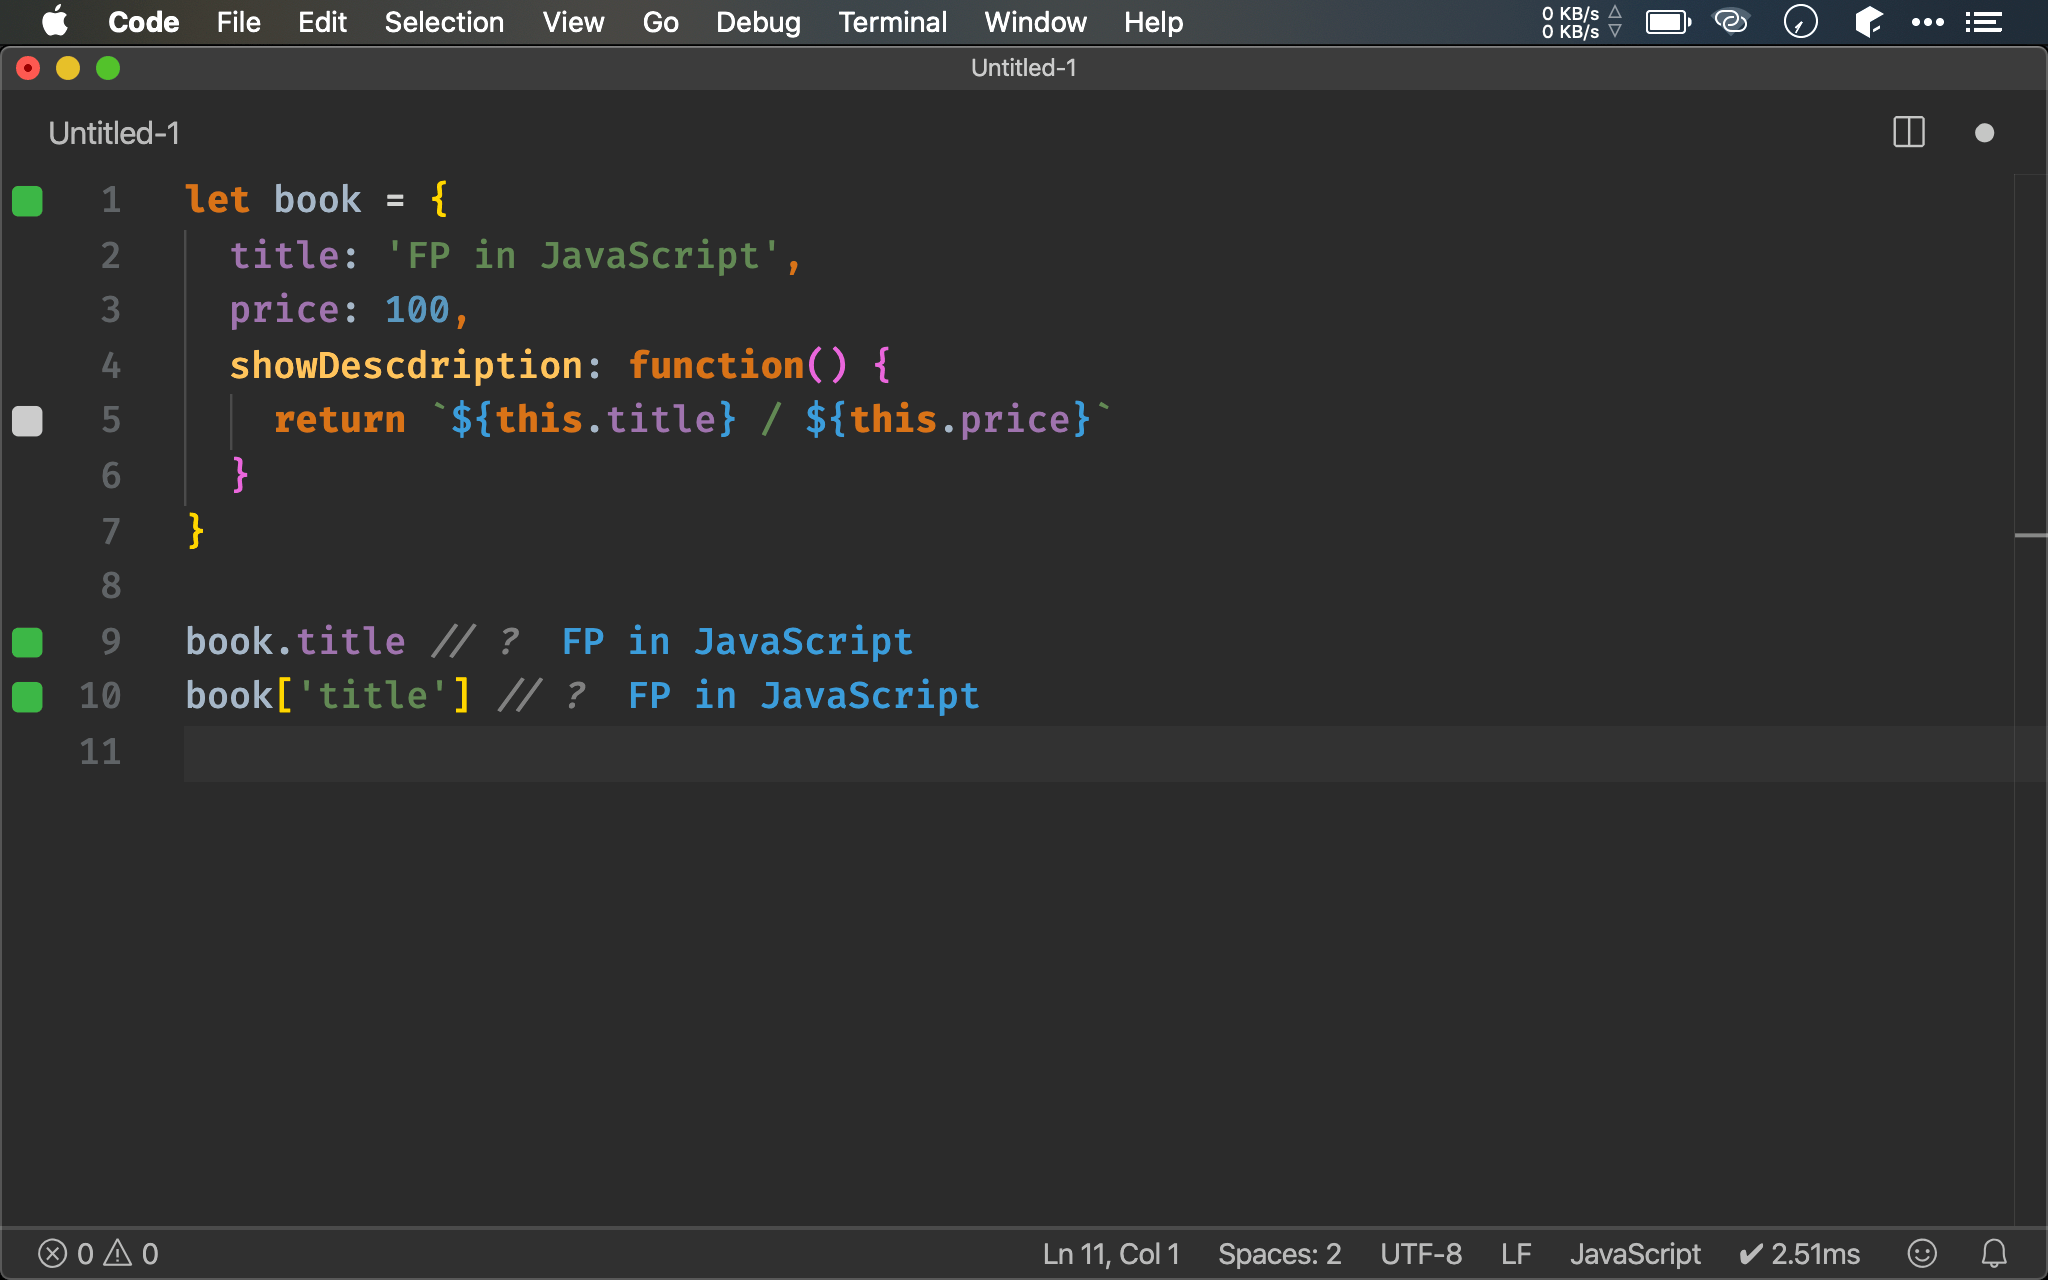Open the Terminal menu
Viewport: 2048px width, 1280px height.
coord(892,22)
